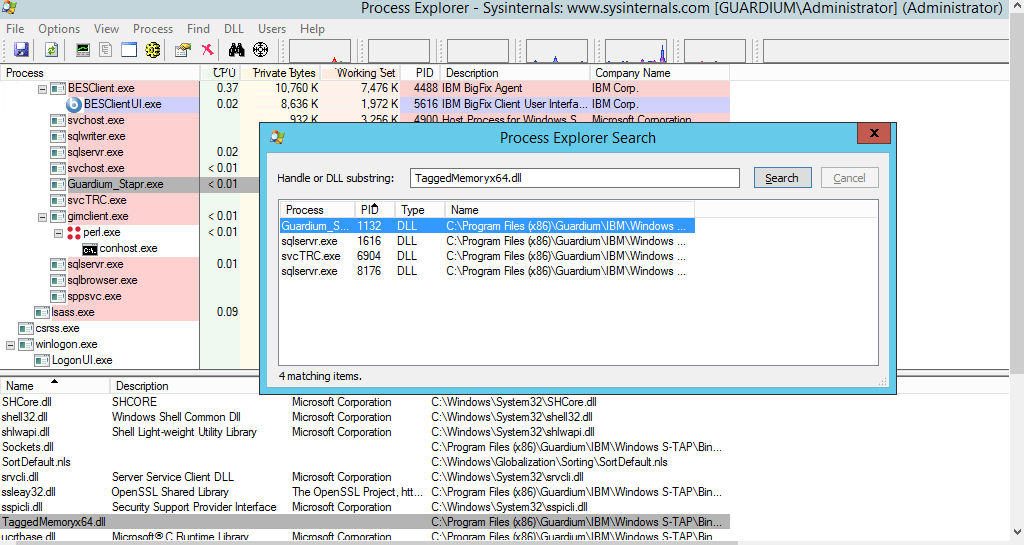Click the Cancel button in the dialog
This screenshot has width=1024, height=545.
click(849, 178)
